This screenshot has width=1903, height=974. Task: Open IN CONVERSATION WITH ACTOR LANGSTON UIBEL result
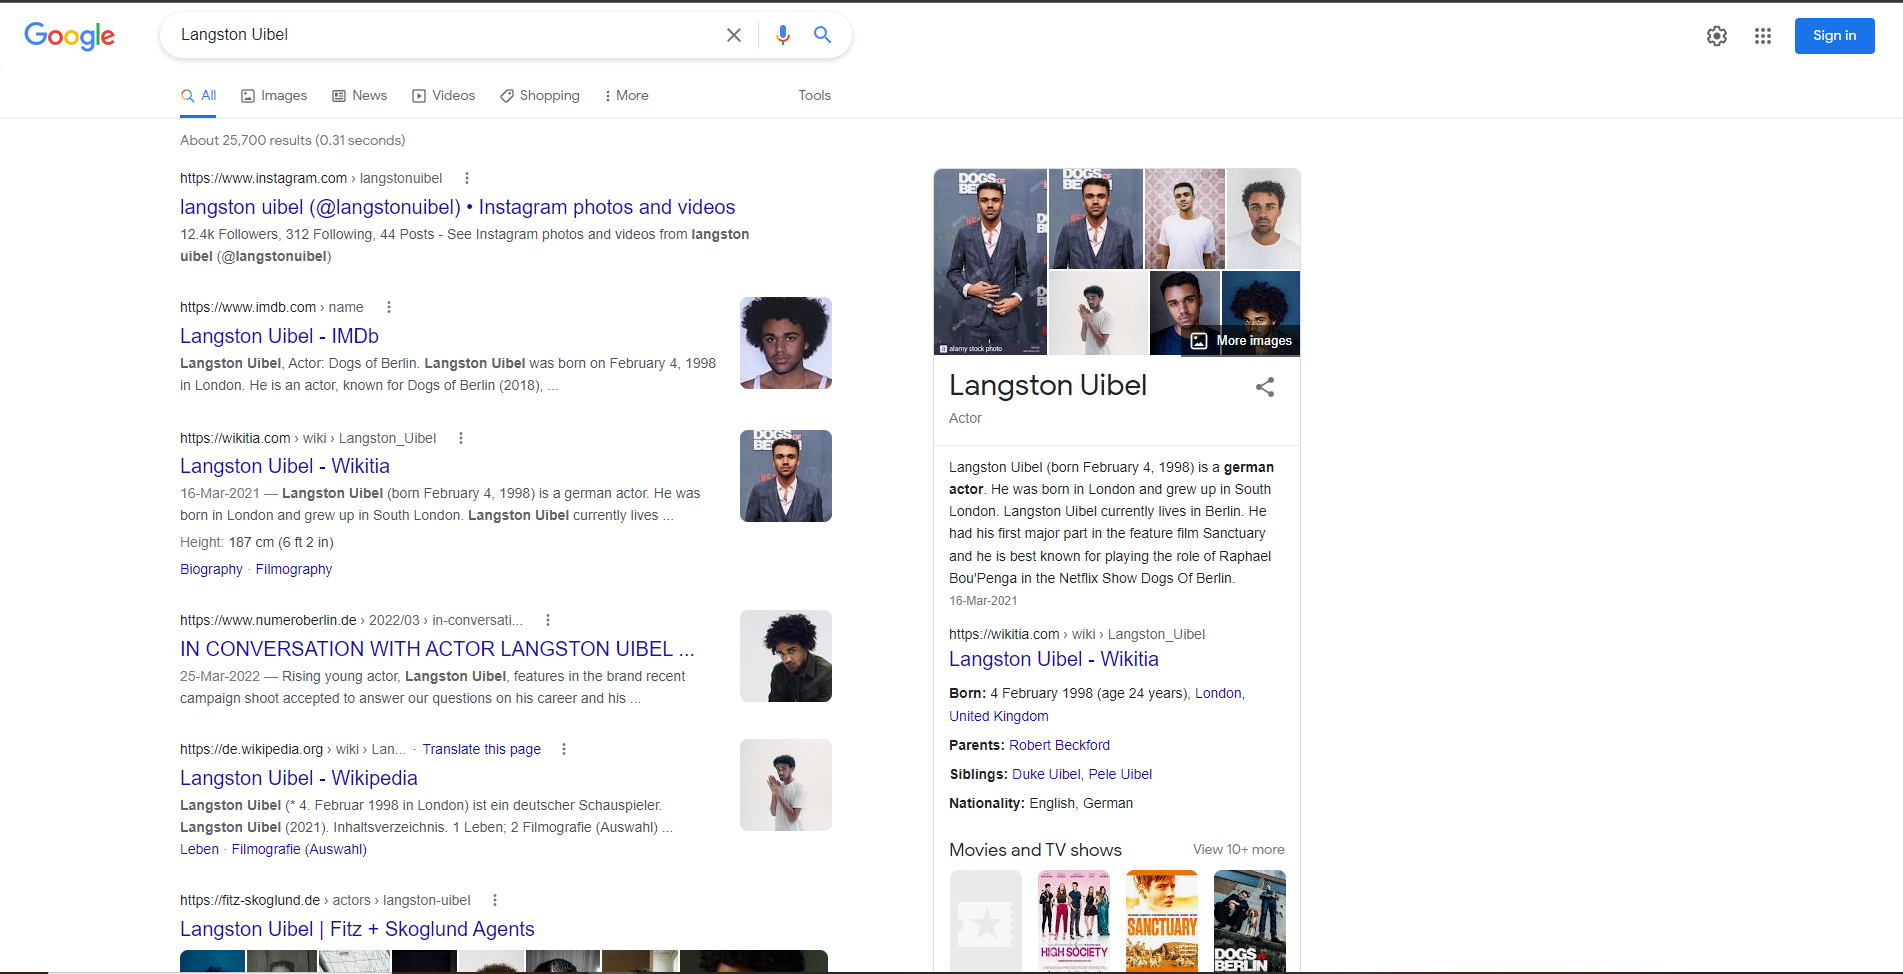tap(437, 649)
